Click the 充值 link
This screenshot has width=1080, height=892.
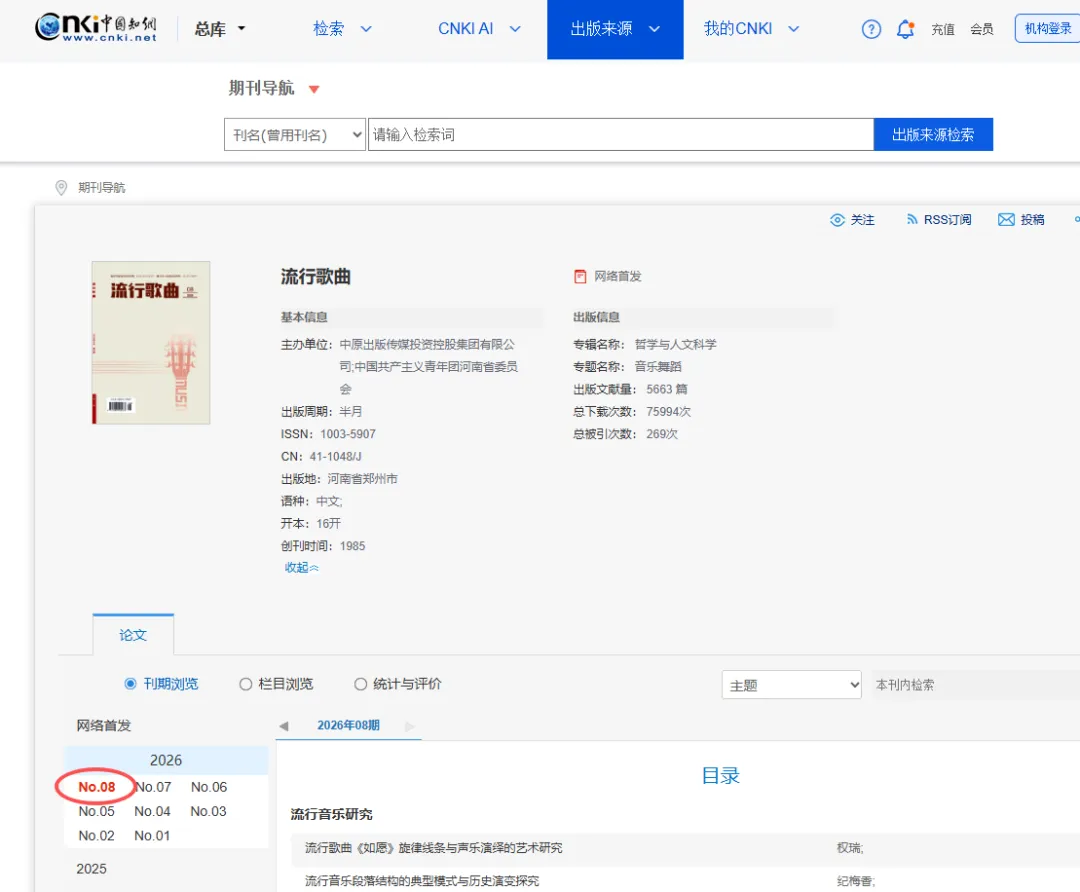pyautogui.click(x=942, y=29)
